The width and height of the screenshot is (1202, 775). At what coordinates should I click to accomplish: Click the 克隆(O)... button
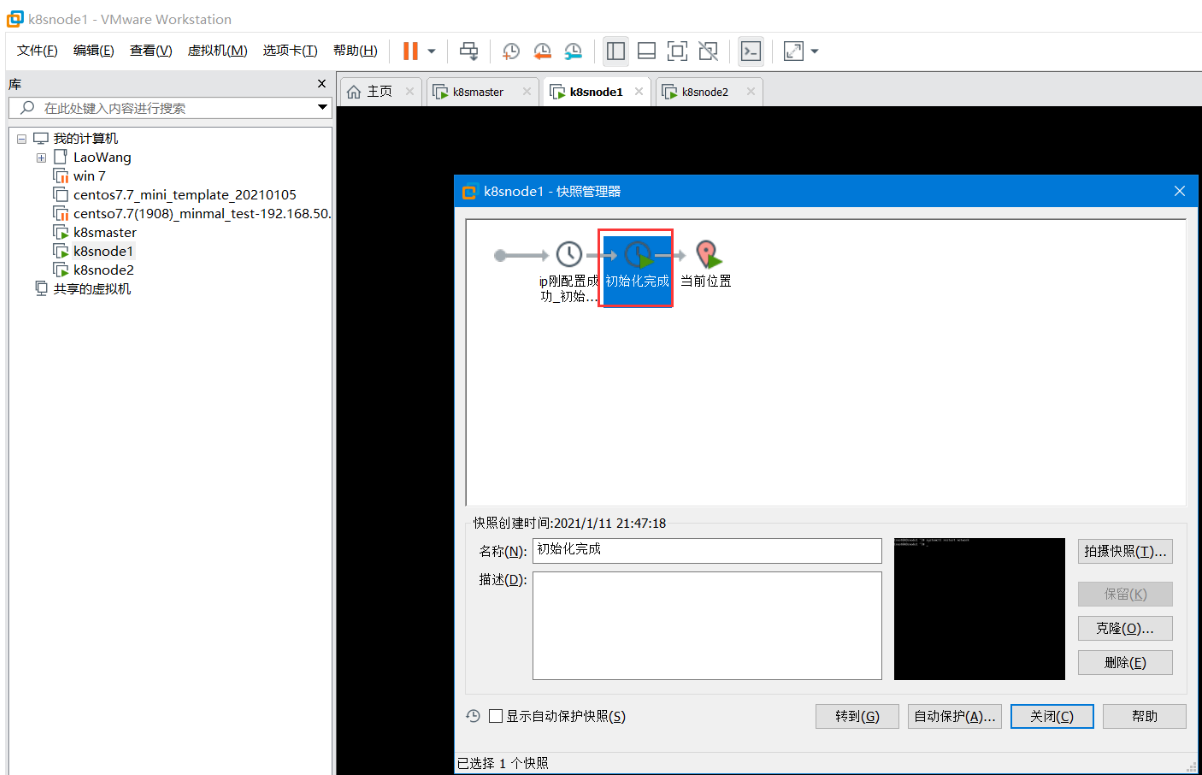(x=1125, y=628)
